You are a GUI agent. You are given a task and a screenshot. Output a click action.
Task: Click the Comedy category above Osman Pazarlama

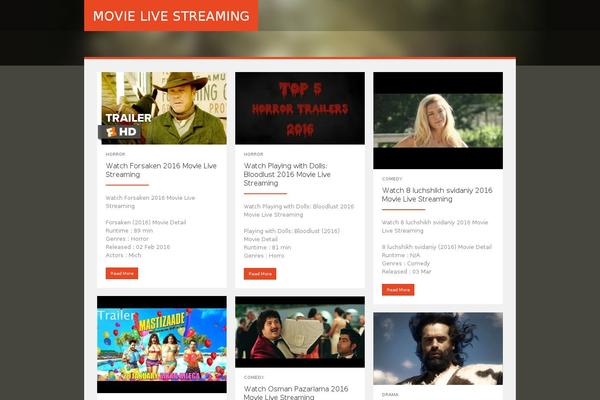pos(254,377)
